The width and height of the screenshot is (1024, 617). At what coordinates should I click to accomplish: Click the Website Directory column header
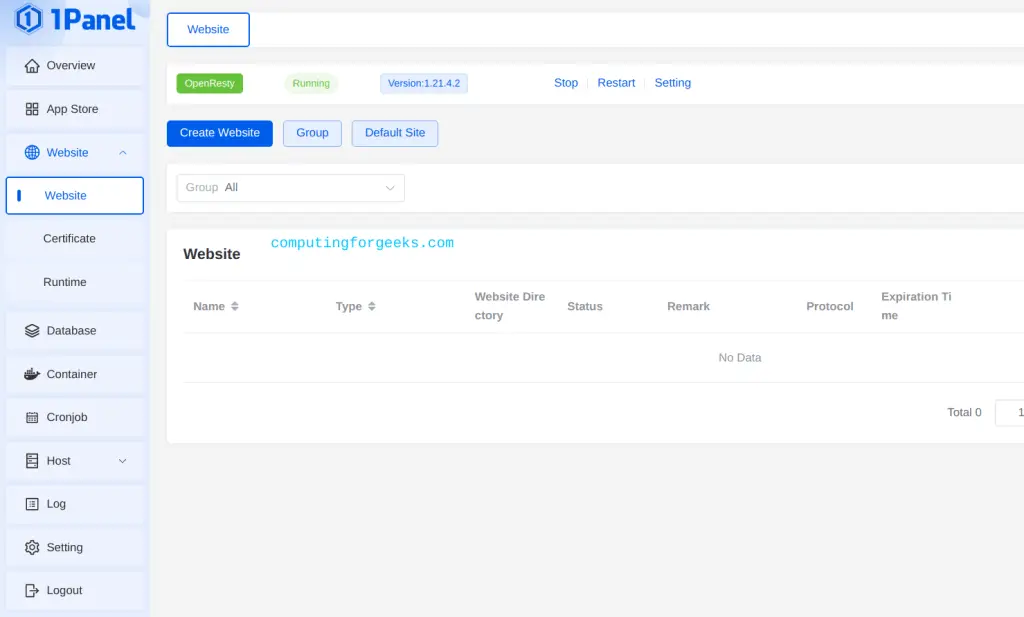(x=509, y=306)
